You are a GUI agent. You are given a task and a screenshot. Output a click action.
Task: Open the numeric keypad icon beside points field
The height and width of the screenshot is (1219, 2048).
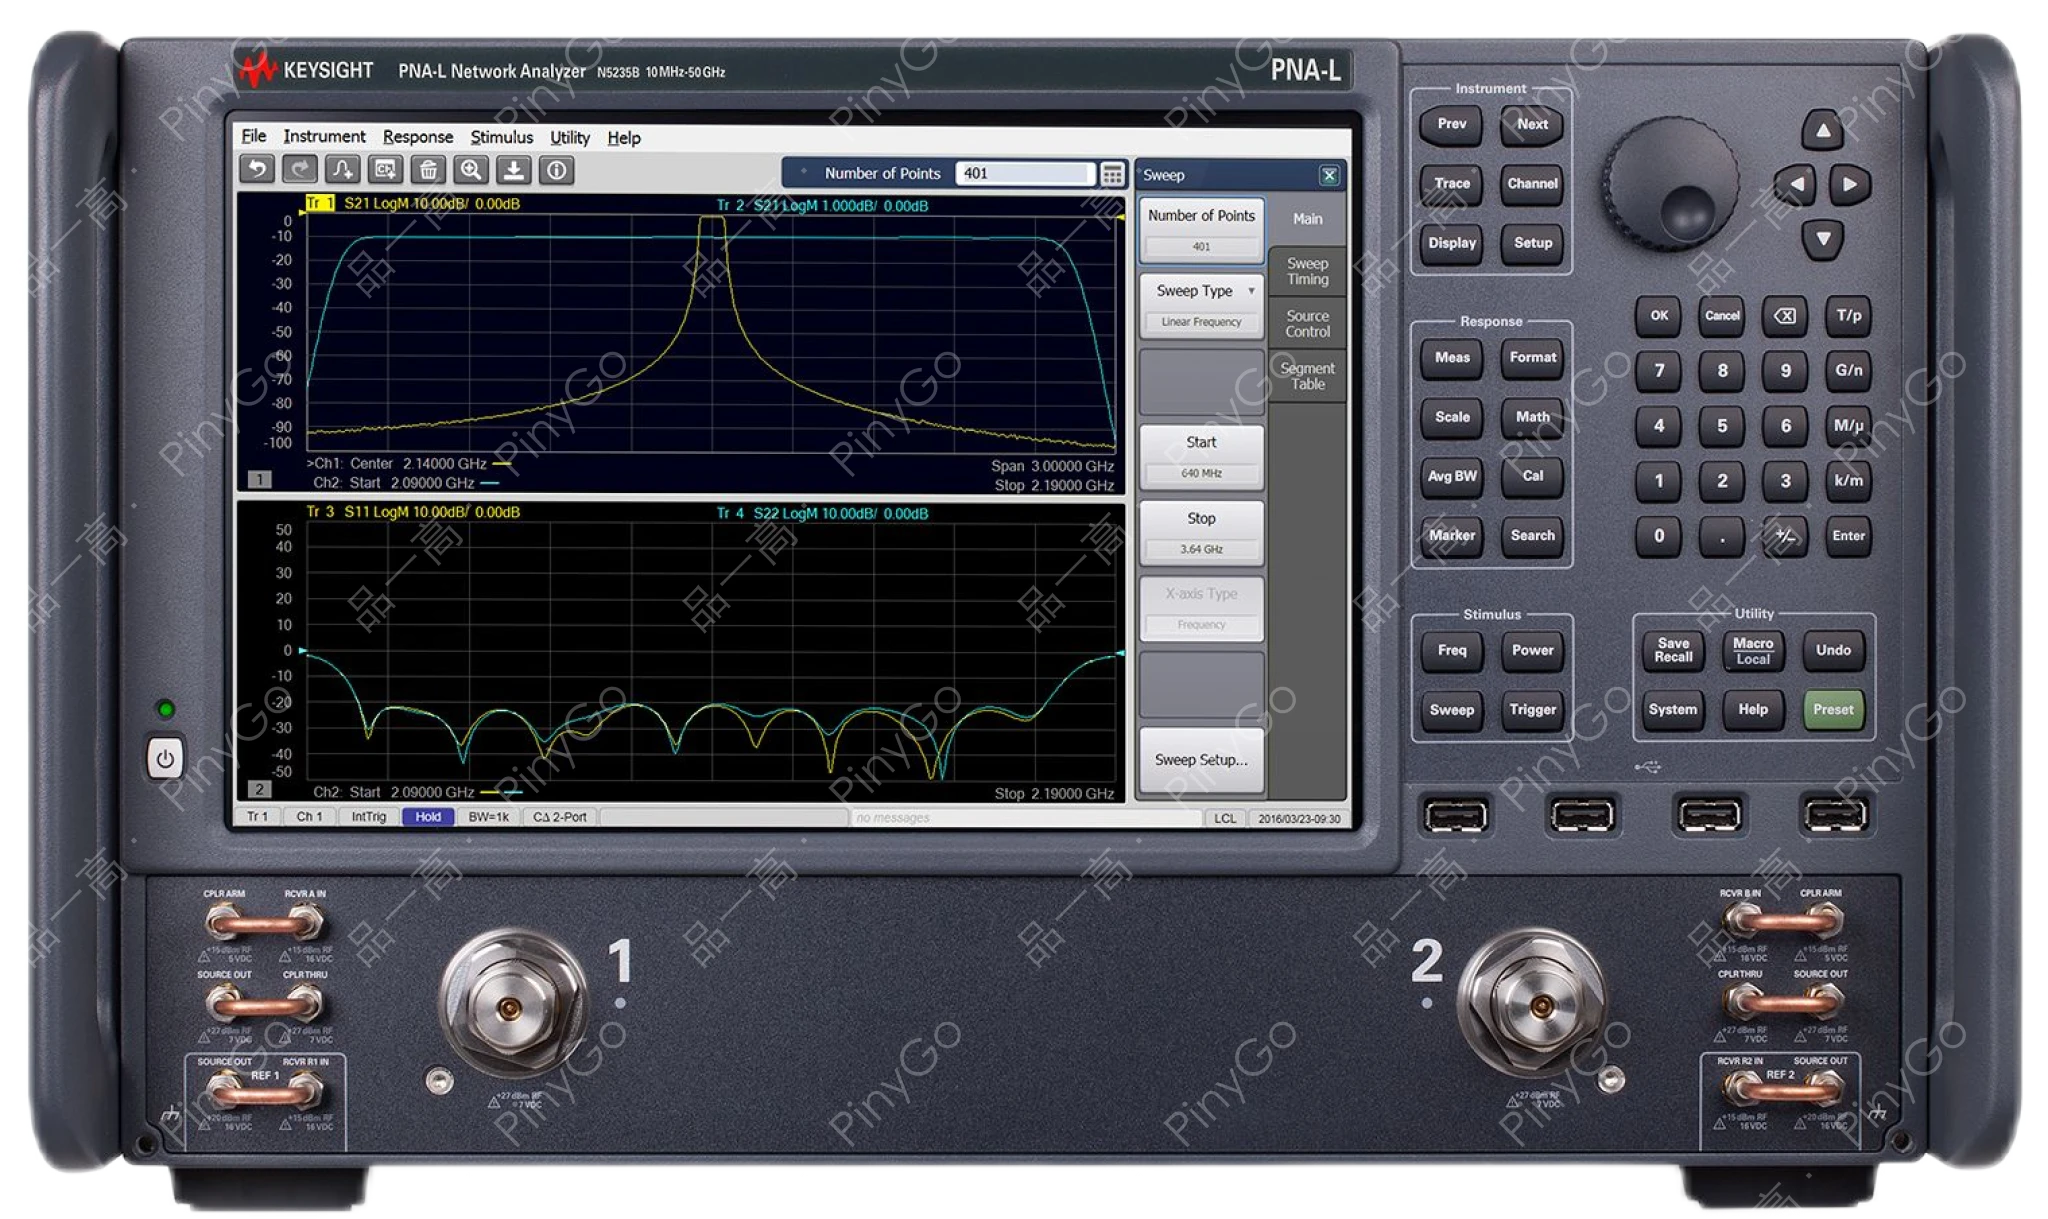pyautogui.click(x=1112, y=174)
